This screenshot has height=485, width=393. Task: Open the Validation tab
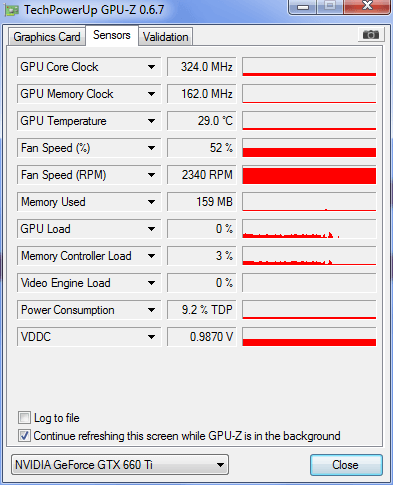pyautogui.click(x=166, y=37)
